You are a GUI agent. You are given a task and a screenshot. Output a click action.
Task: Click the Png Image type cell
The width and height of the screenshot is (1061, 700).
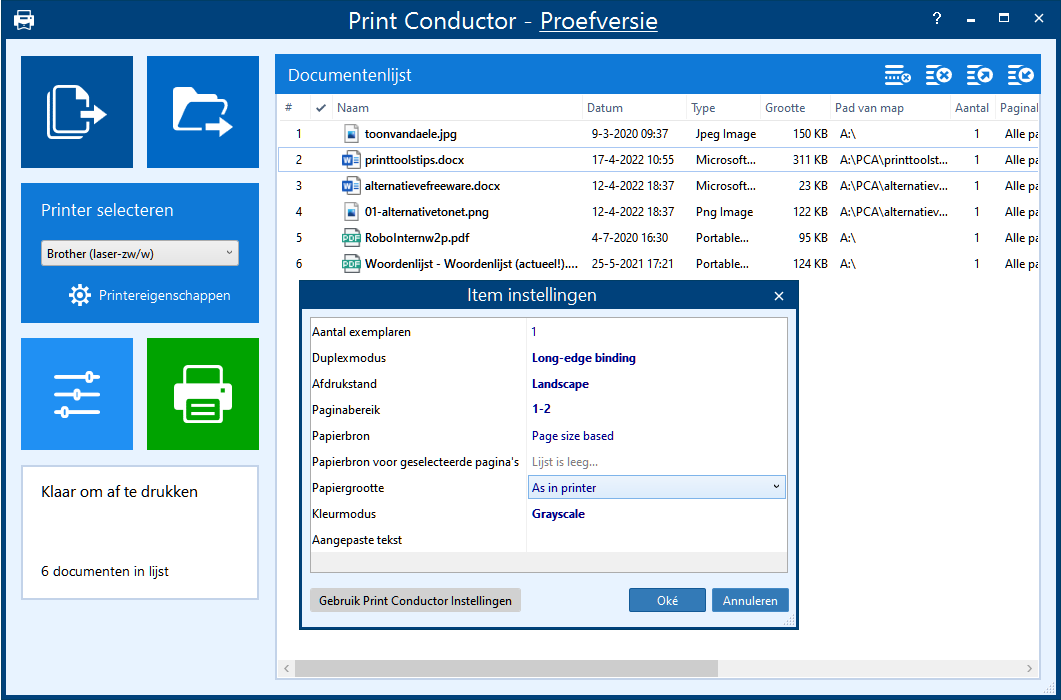(724, 212)
